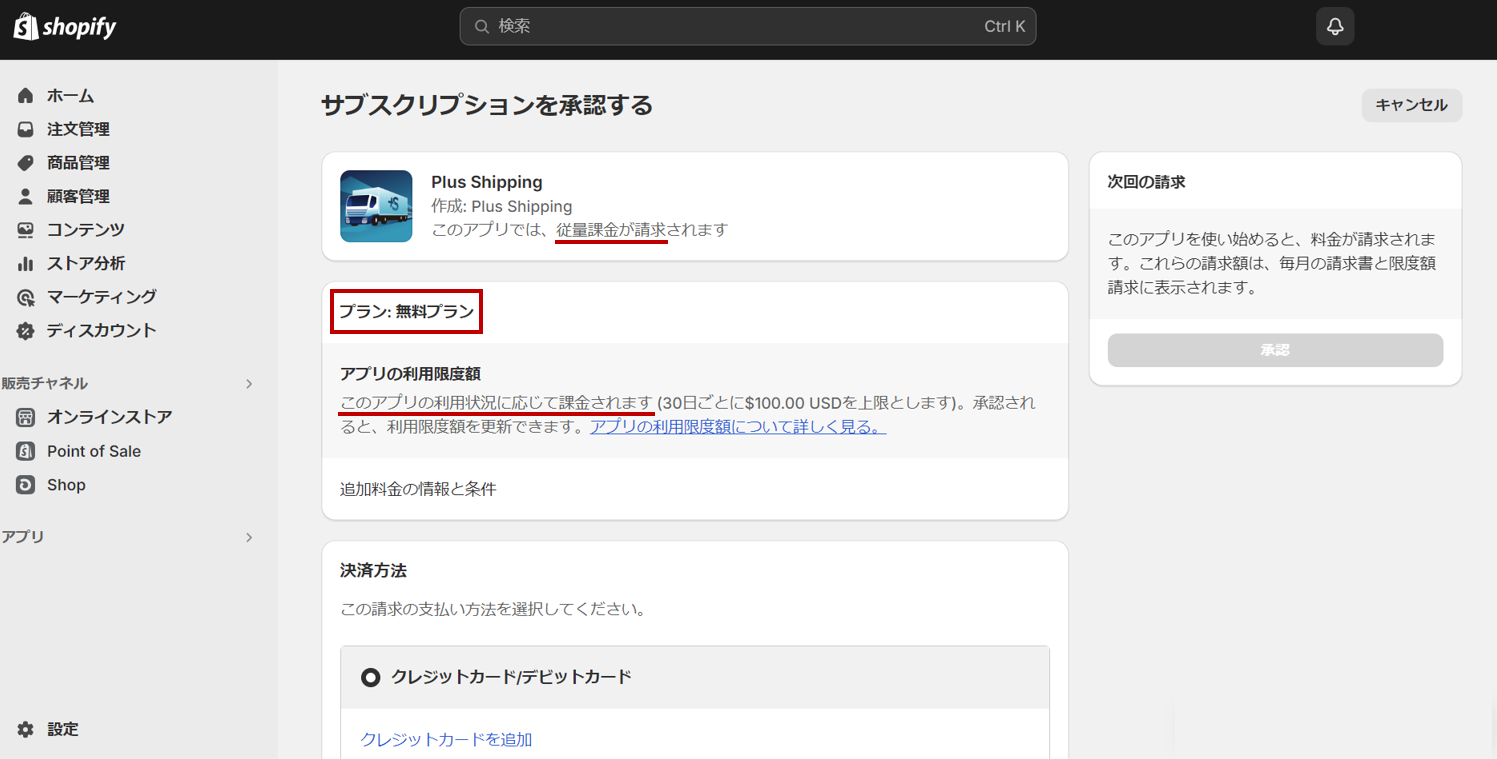
Task: Click the ホーム house icon
Action: [x=26, y=96]
